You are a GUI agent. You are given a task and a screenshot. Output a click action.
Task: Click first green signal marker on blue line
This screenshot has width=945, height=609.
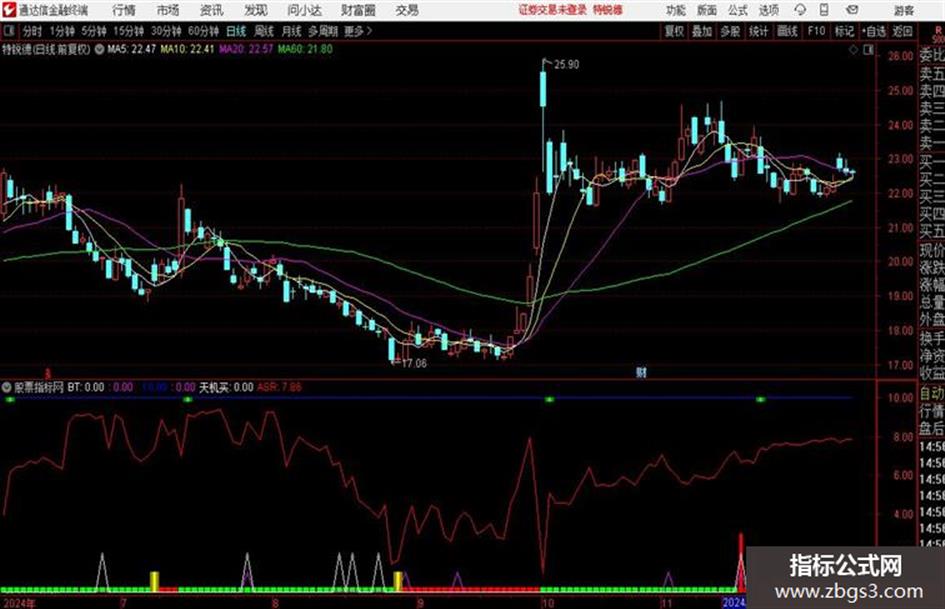(10, 399)
